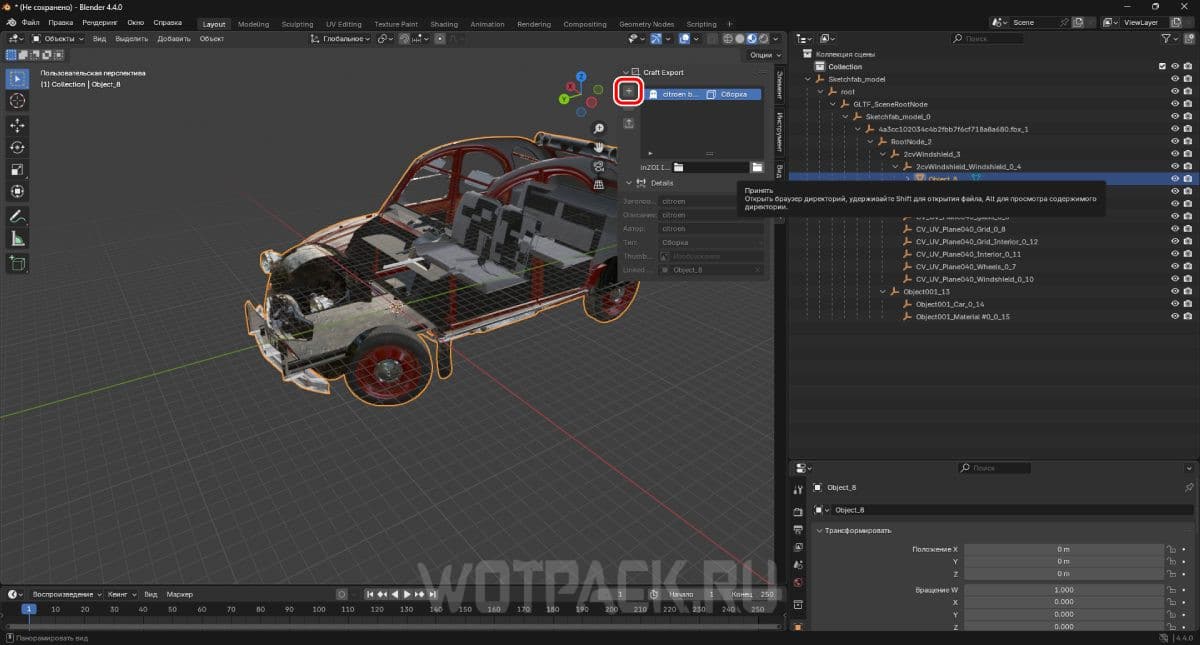
Task: Click the Rotation W value field
Action: [1063, 590]
